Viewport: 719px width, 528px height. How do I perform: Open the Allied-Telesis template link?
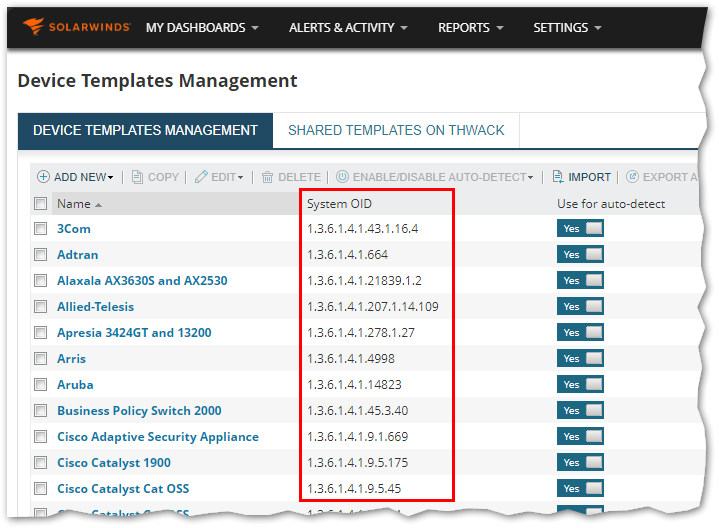tap(95, 306)
